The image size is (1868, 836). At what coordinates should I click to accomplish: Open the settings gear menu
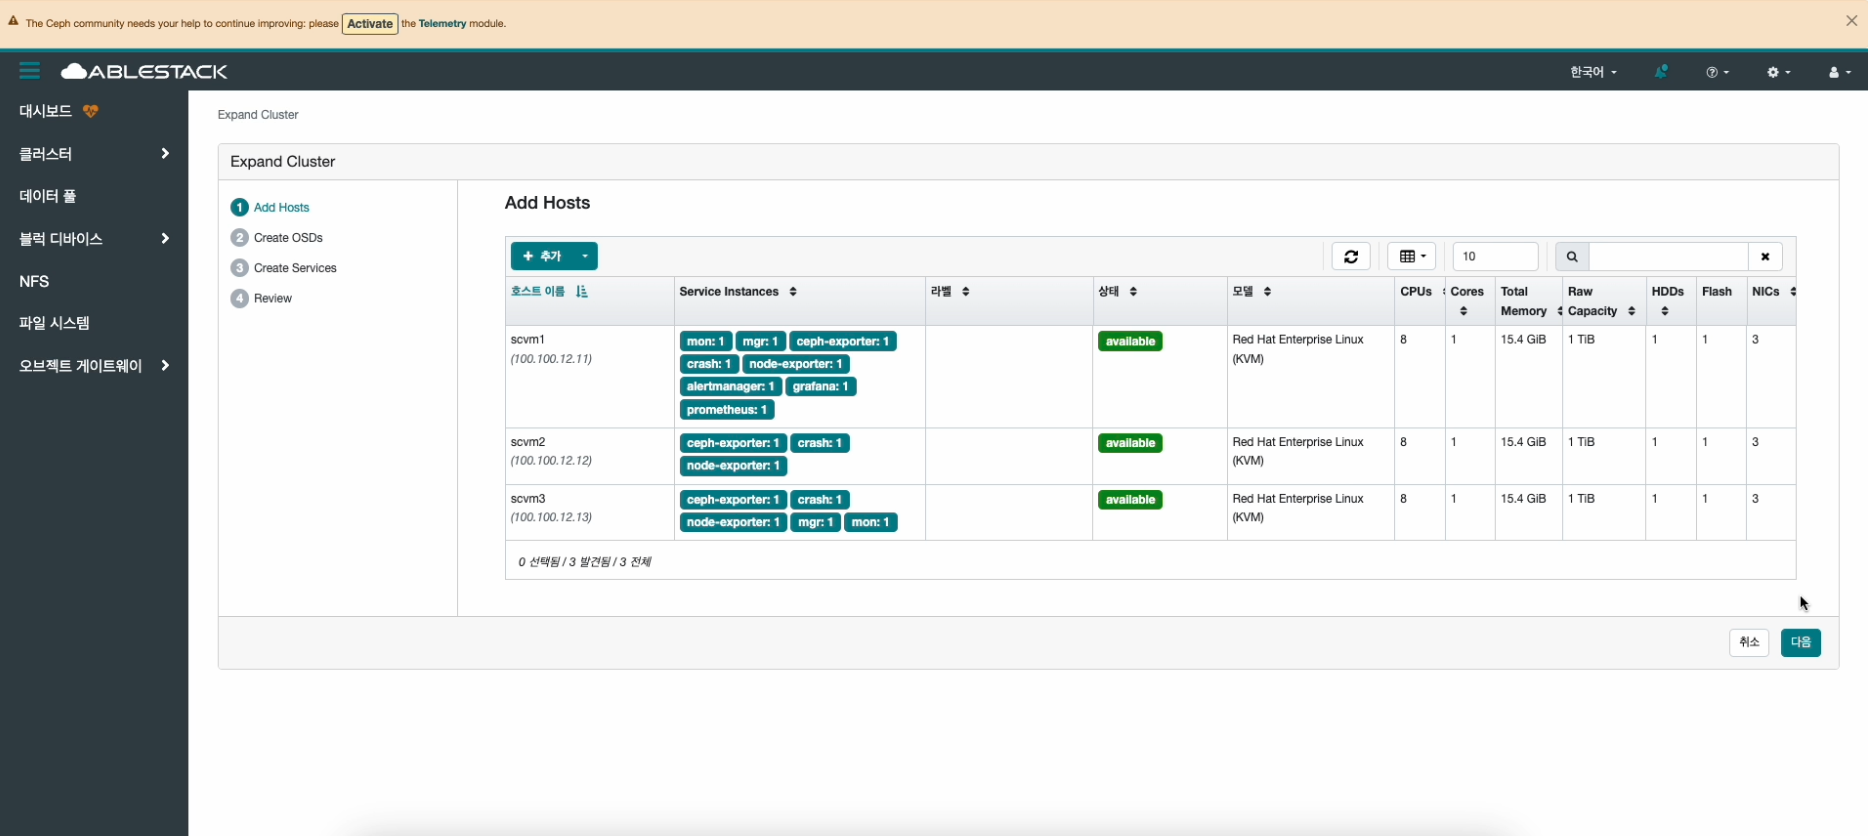1778,72
